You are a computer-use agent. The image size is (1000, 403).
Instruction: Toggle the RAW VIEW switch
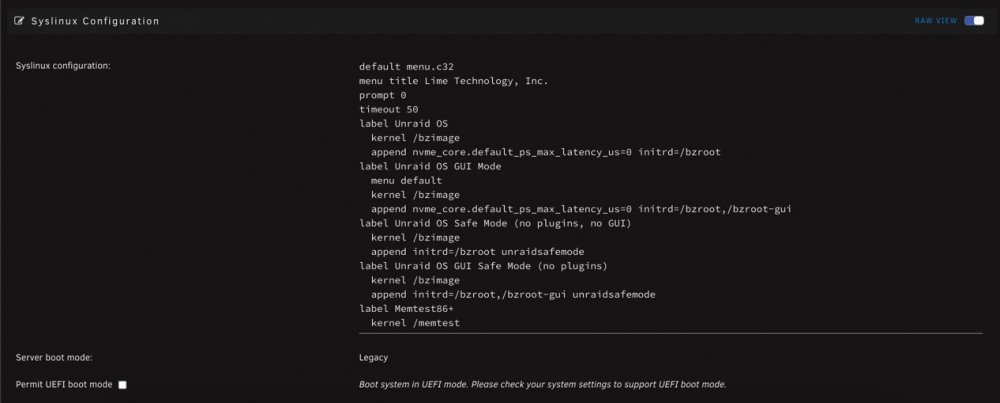pos(974,21)
